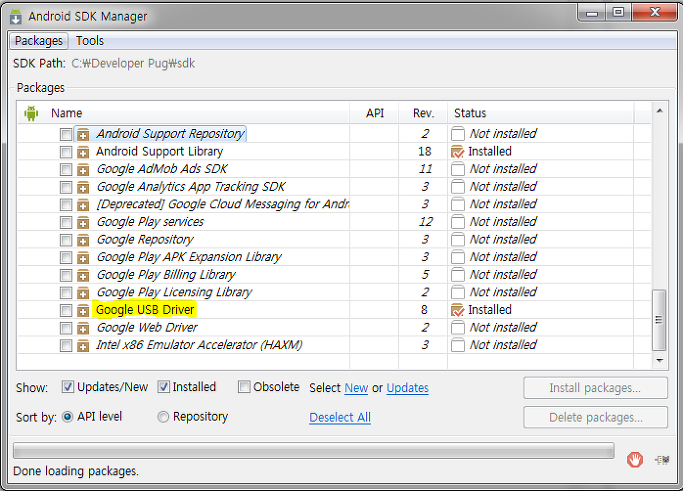Screen dimensions: 683x491
Task: Select the Android Support Repository row text
Action: click(170, 133)
